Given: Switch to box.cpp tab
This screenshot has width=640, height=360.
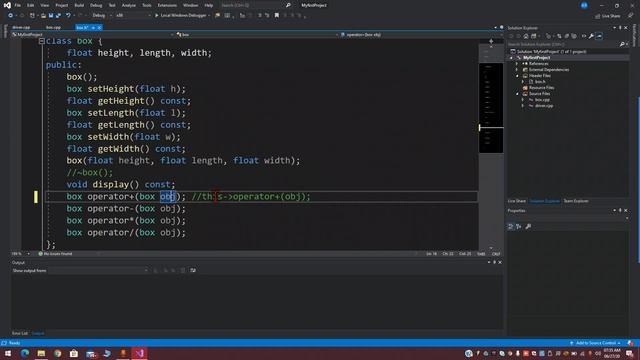Looking at the screenshot, I should (x=53, y=27).
